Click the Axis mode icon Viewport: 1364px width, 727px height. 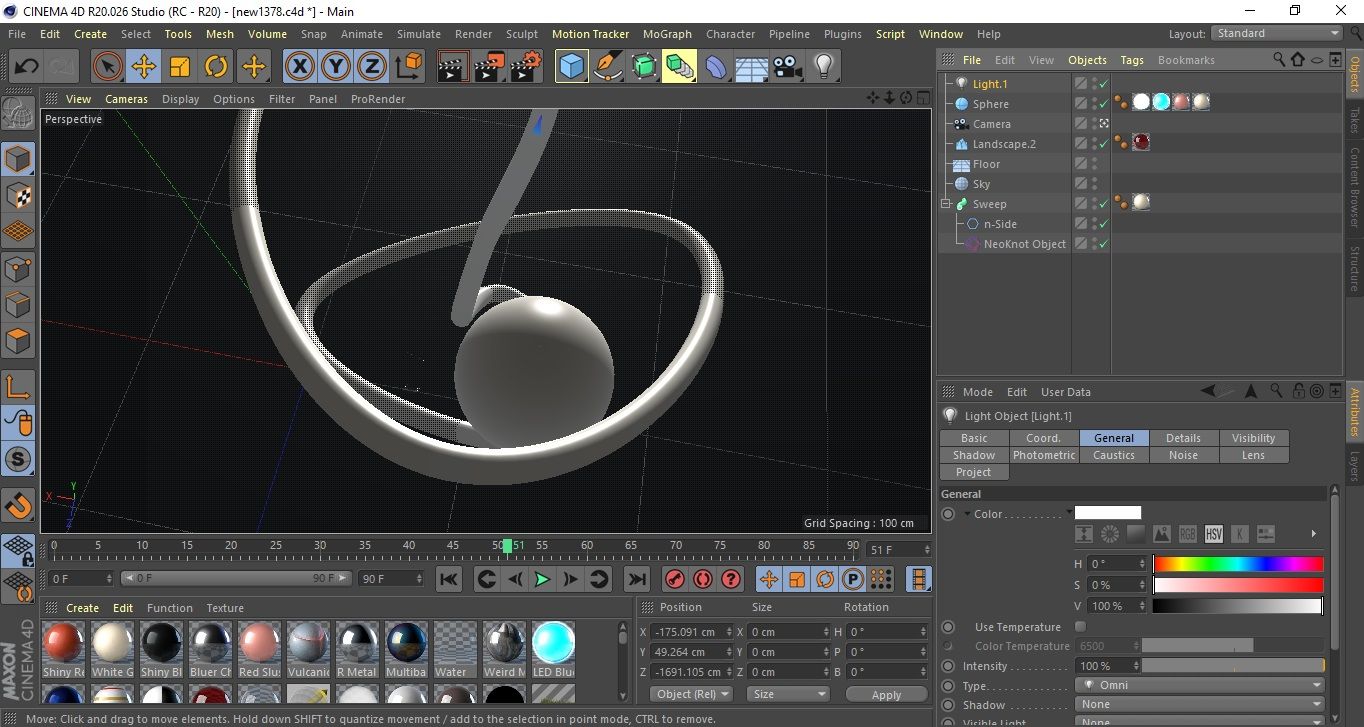click(18, 387)
